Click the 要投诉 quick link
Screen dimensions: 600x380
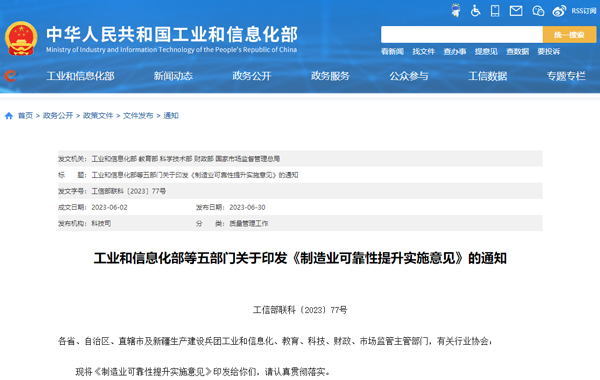tap(549, 51)
